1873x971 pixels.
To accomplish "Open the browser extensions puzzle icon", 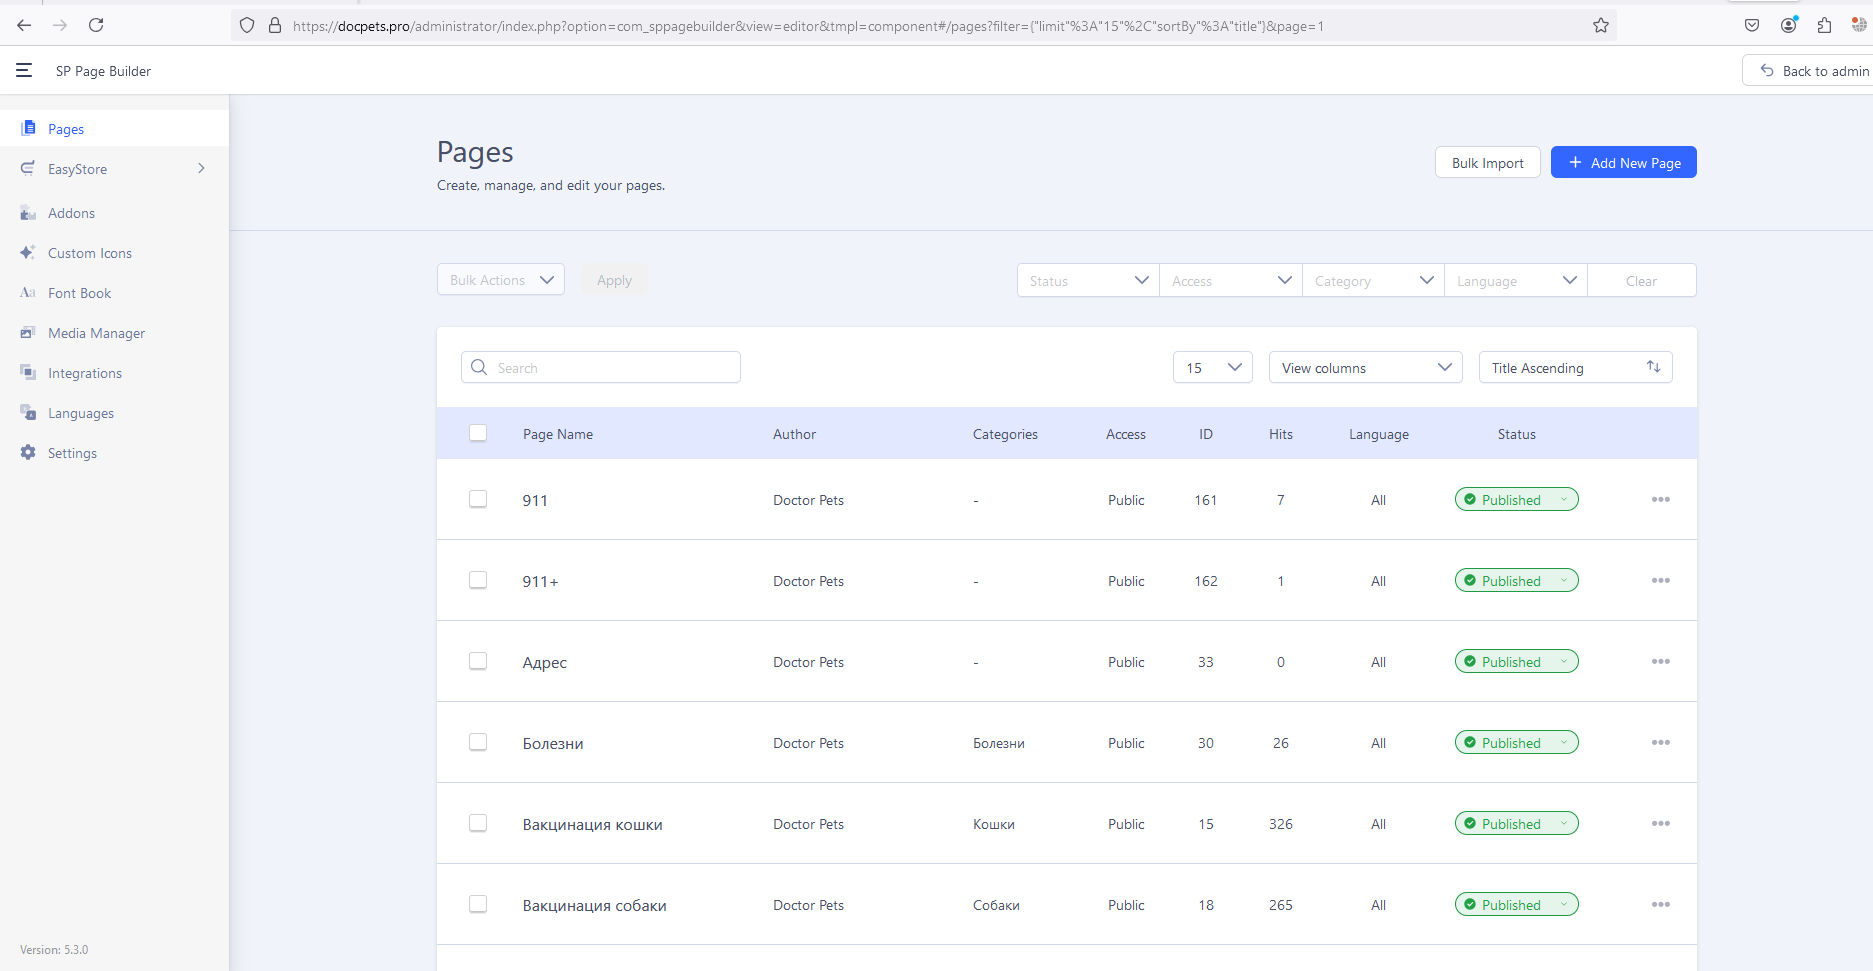I will 1824,25.
